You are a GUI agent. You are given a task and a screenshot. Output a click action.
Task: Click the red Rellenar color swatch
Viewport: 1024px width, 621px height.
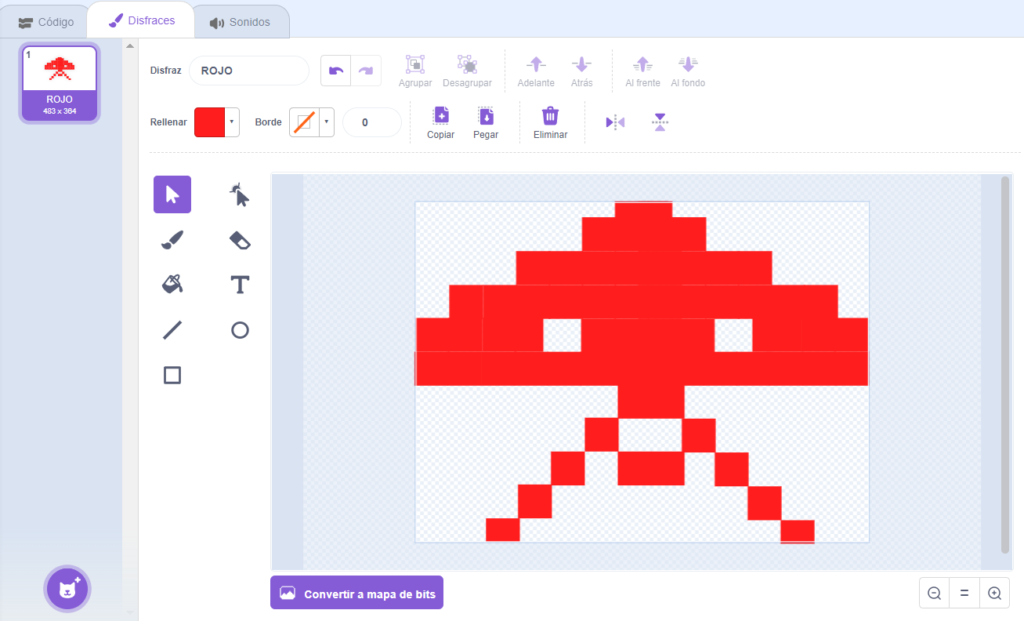[x=210, y=122]
